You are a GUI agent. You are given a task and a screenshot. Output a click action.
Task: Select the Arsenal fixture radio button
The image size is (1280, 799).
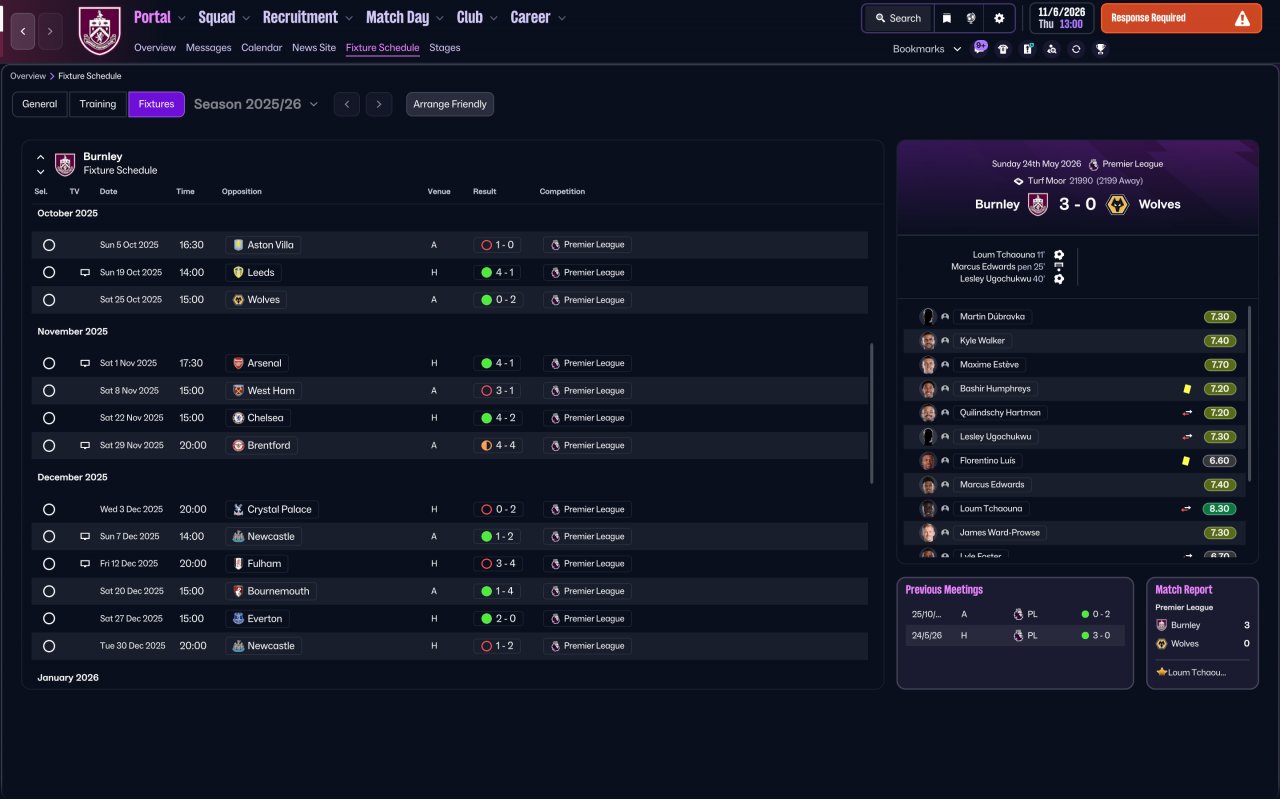tap(49, 363)
